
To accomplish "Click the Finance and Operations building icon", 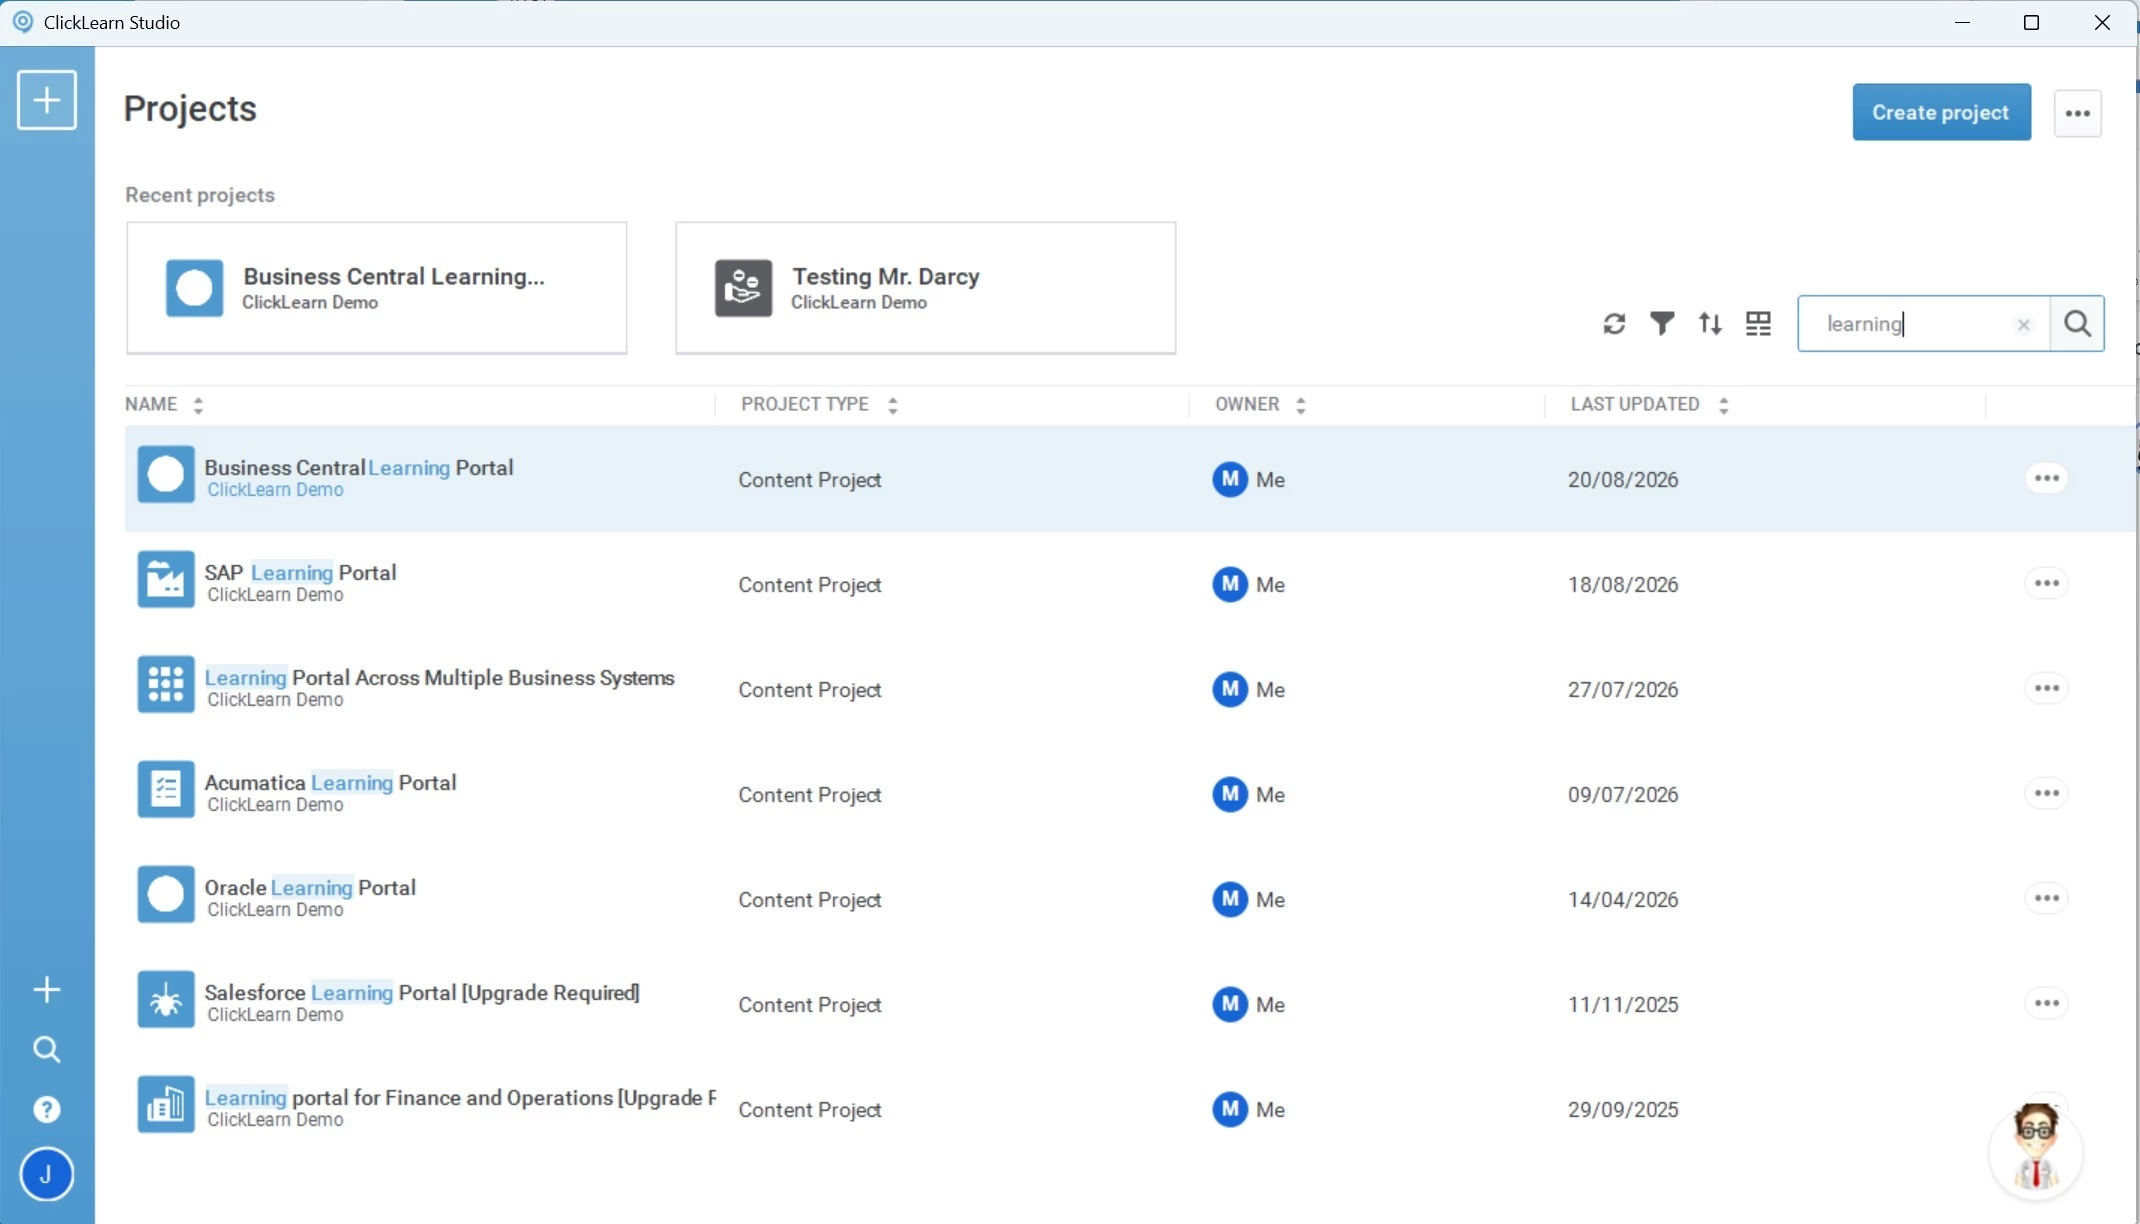I will 166,1104.
